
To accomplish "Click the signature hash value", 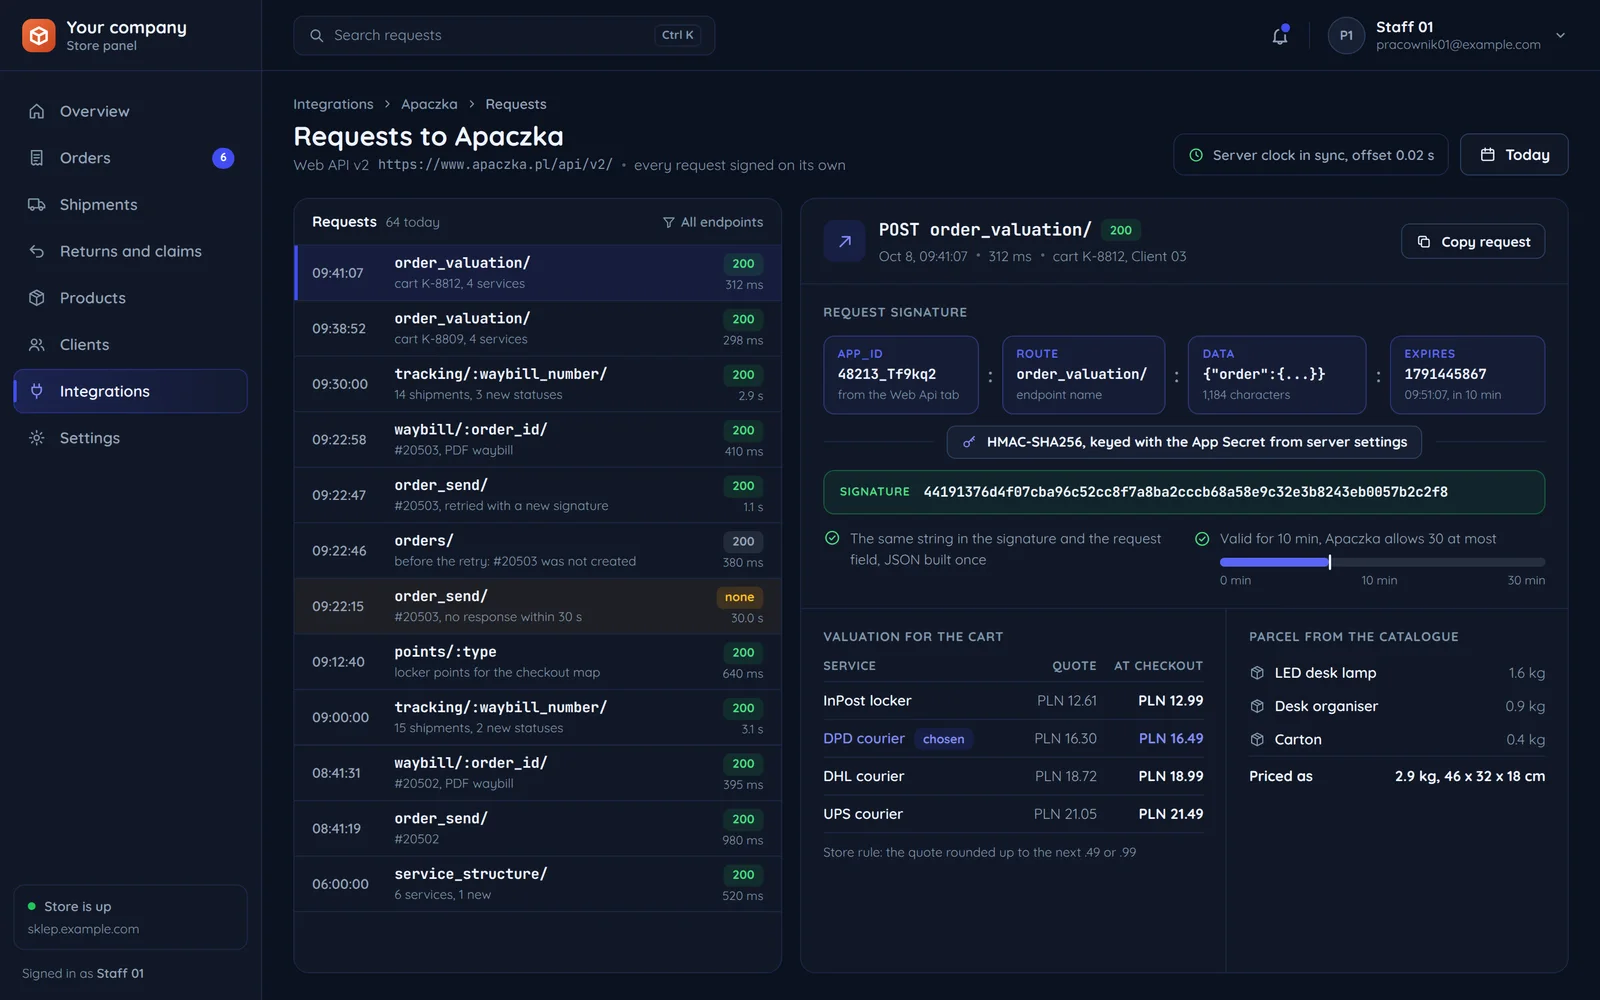I will (1185, 492).
